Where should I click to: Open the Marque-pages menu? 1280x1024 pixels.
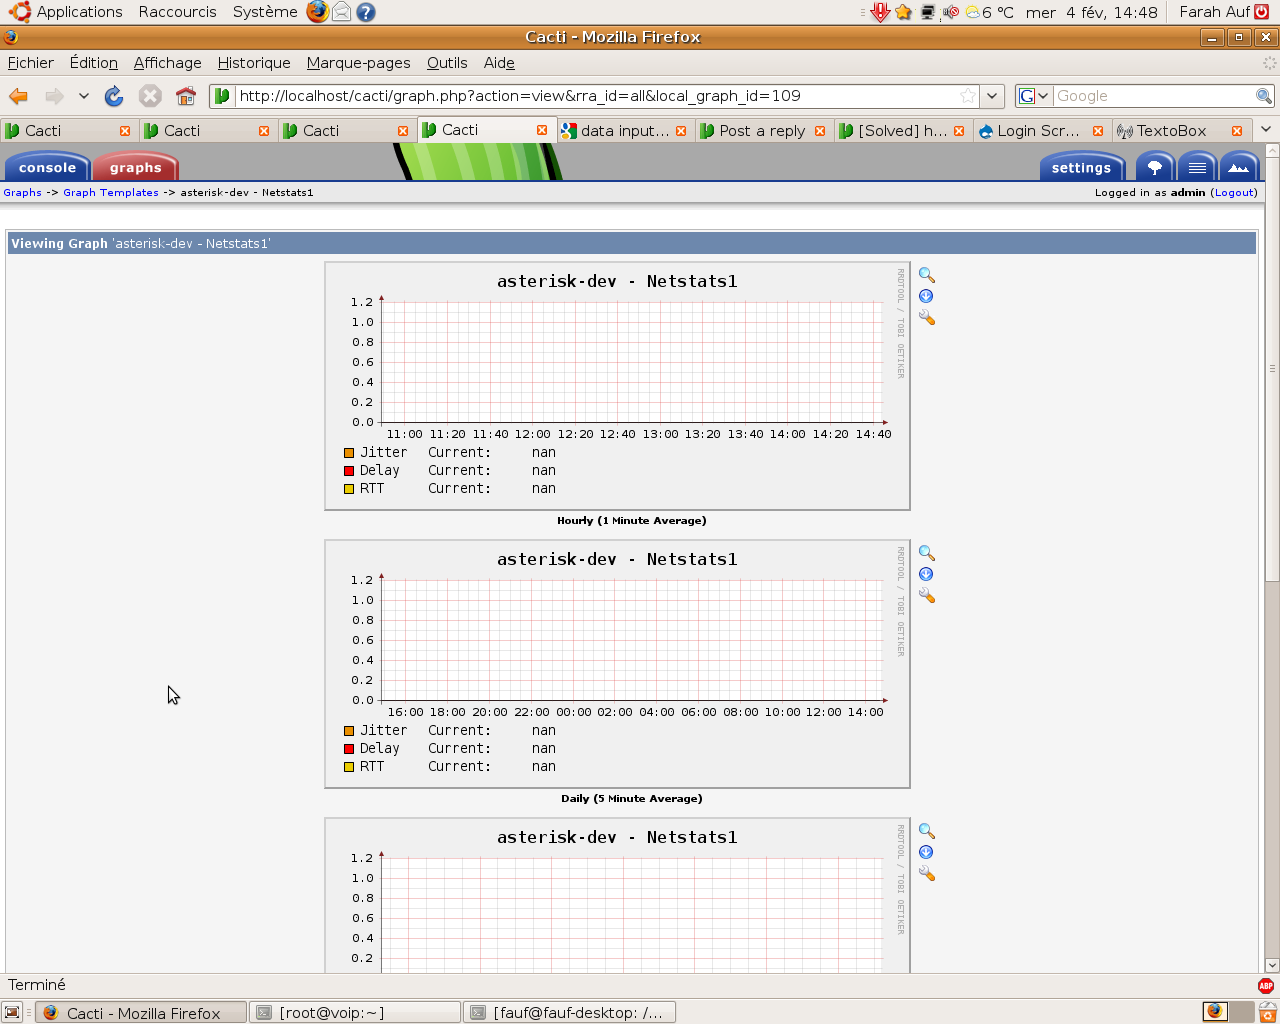tap(359, 62)
